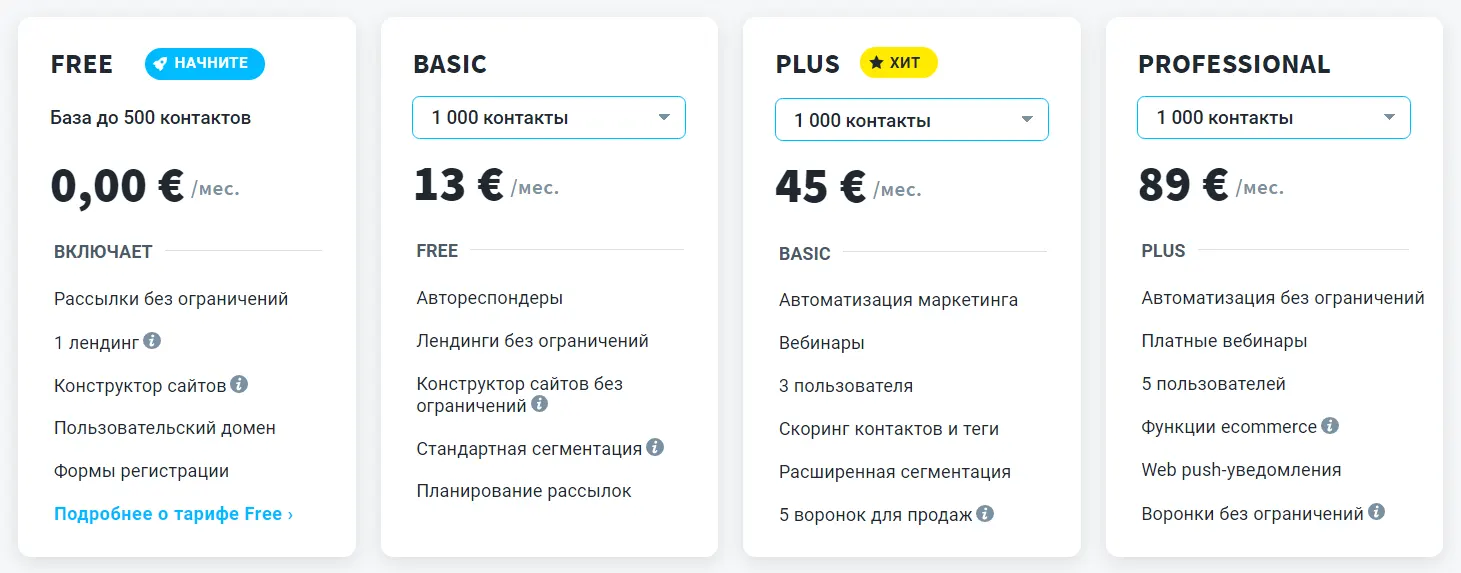This screenshot has width=1461, height=573.
Task: Open the Plus plan contacts dropdown
Action: [911, 120]
